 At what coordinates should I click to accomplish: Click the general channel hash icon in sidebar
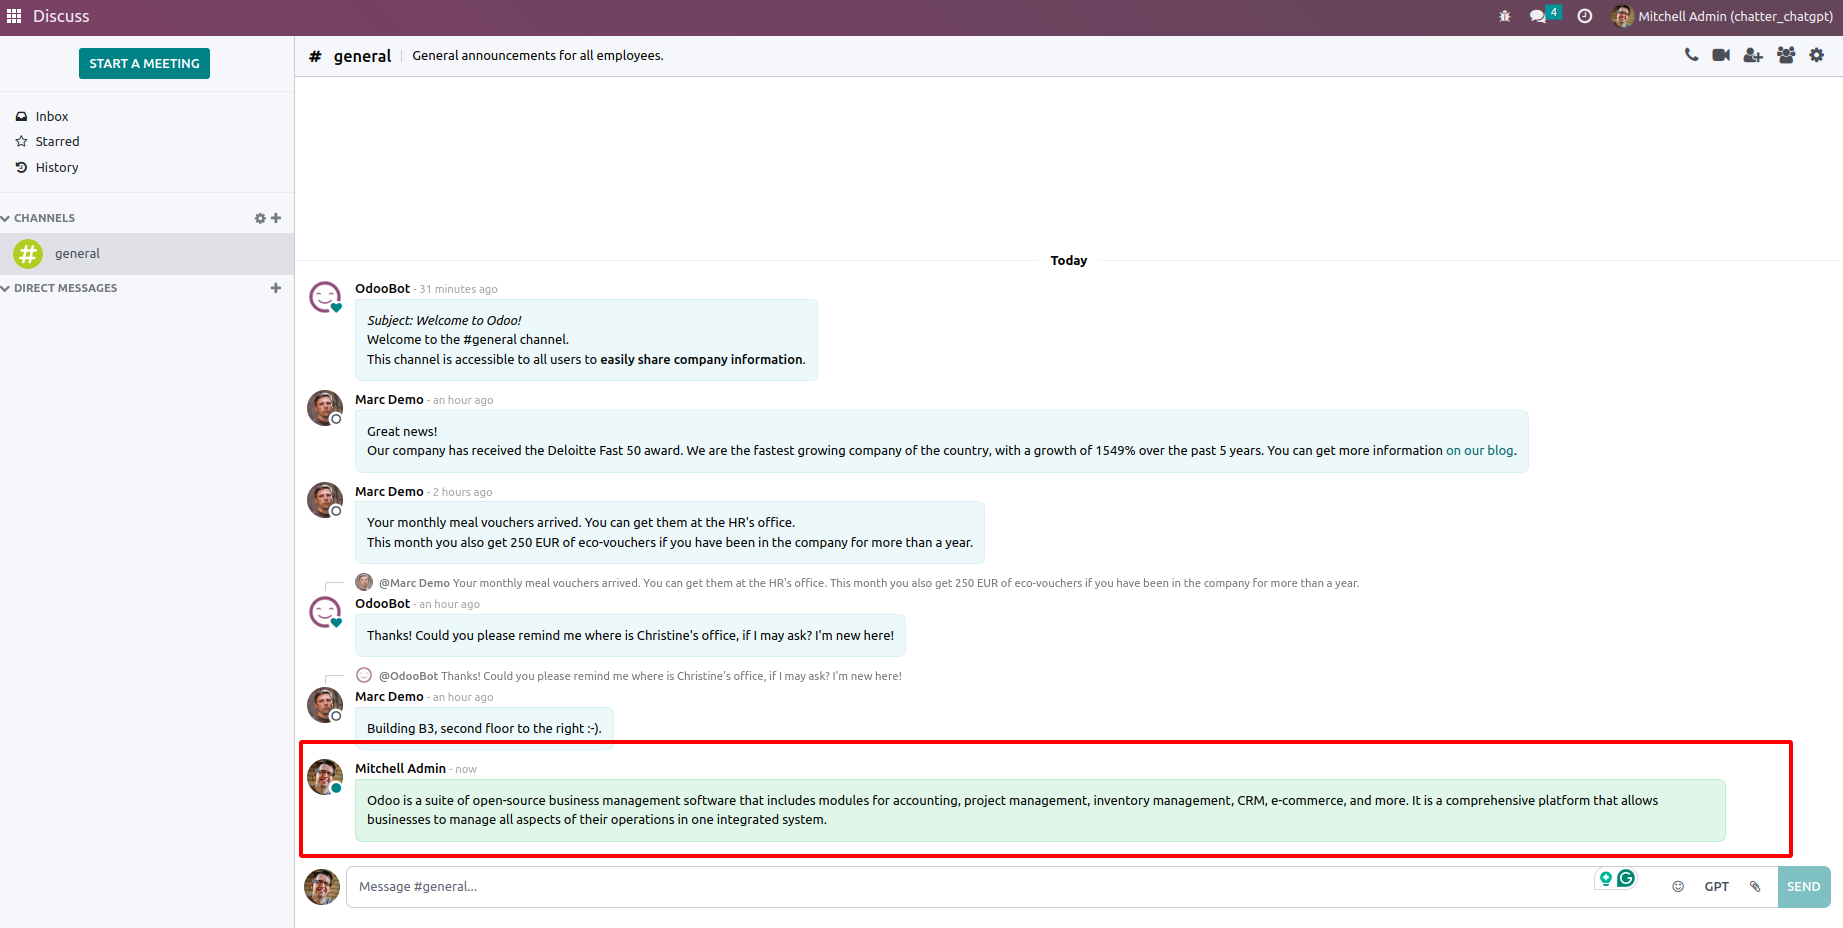tap(28, 254)
